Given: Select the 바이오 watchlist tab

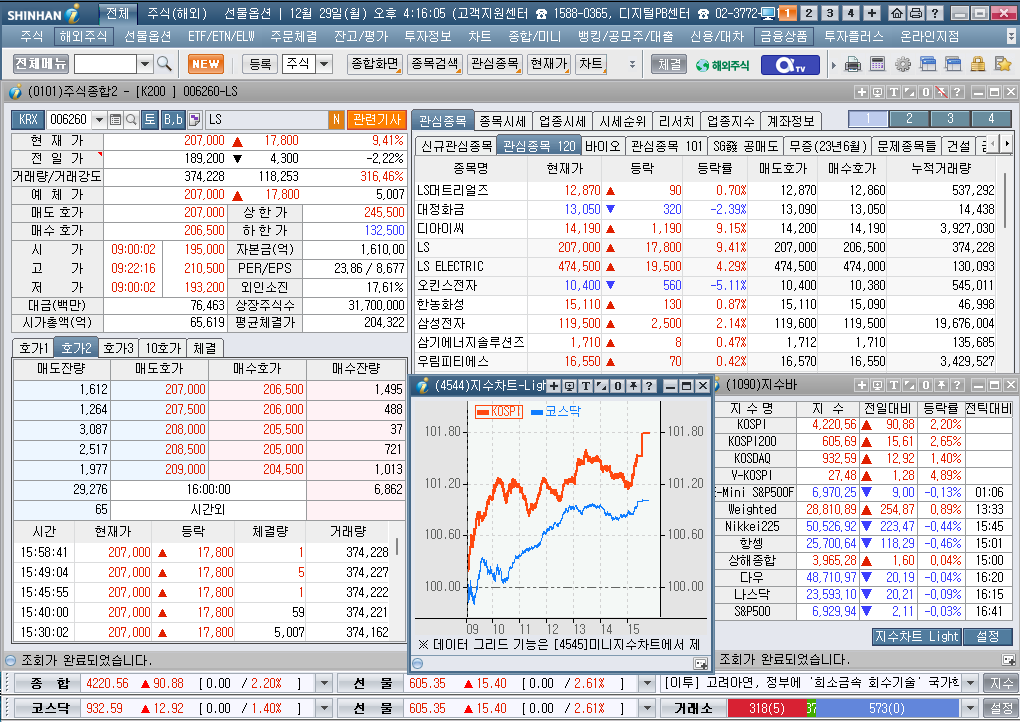Looking at the screenshot, I should click(602, 146).
